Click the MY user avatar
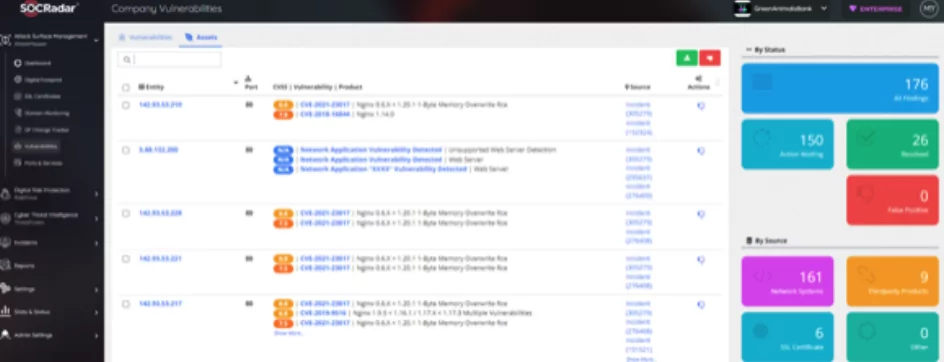This screenshot has height=362, width=944. click(x=929, y=8)
